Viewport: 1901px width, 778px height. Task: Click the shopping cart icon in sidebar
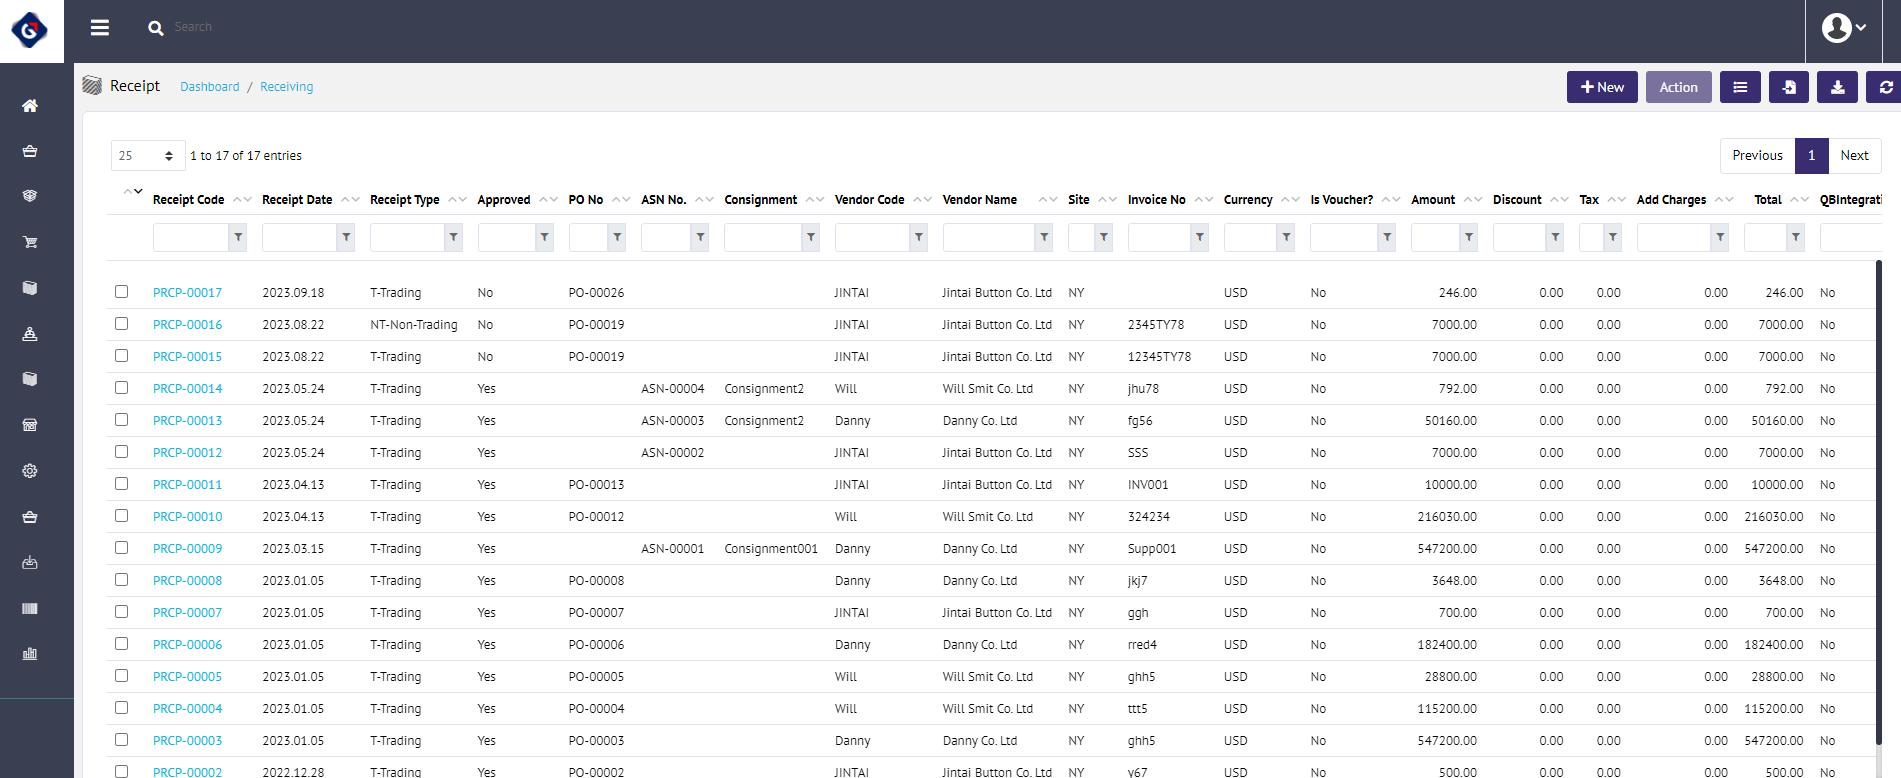point(30,242)
